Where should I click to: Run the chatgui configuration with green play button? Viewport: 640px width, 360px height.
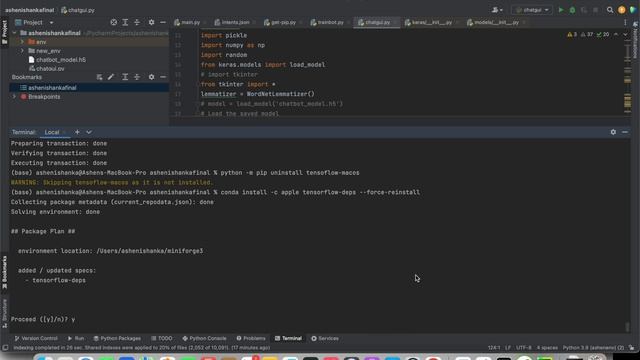click(x=561, y=10)
